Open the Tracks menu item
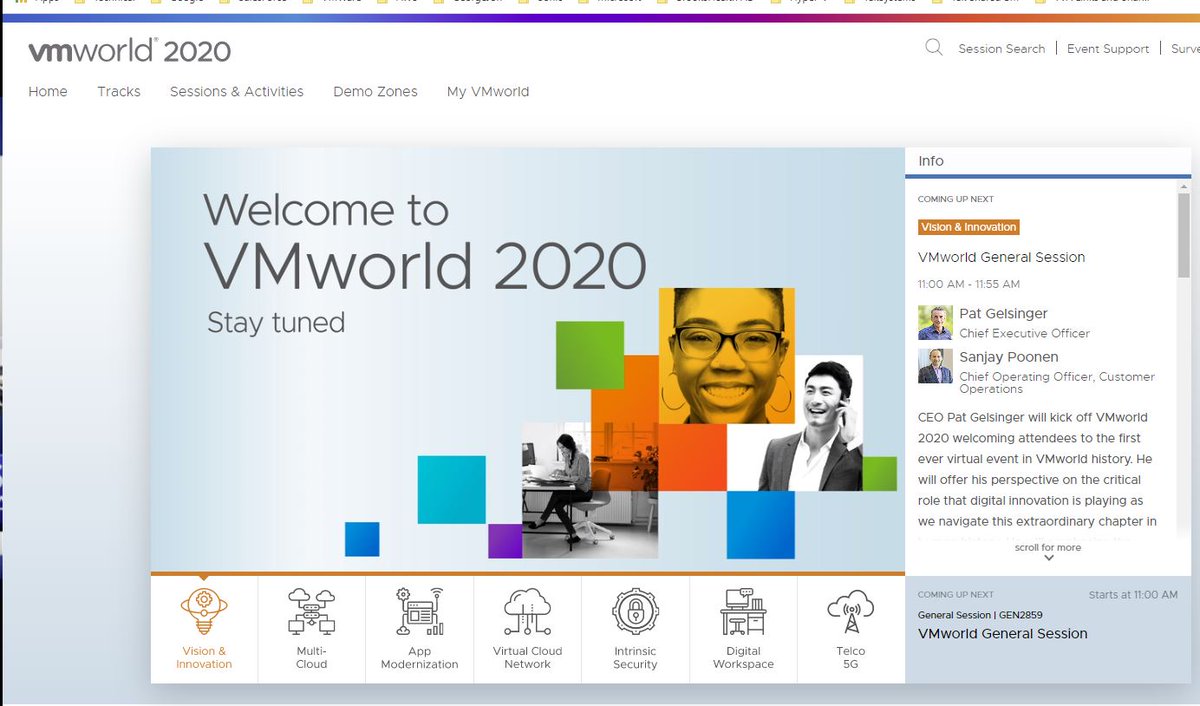 (118, 91)
